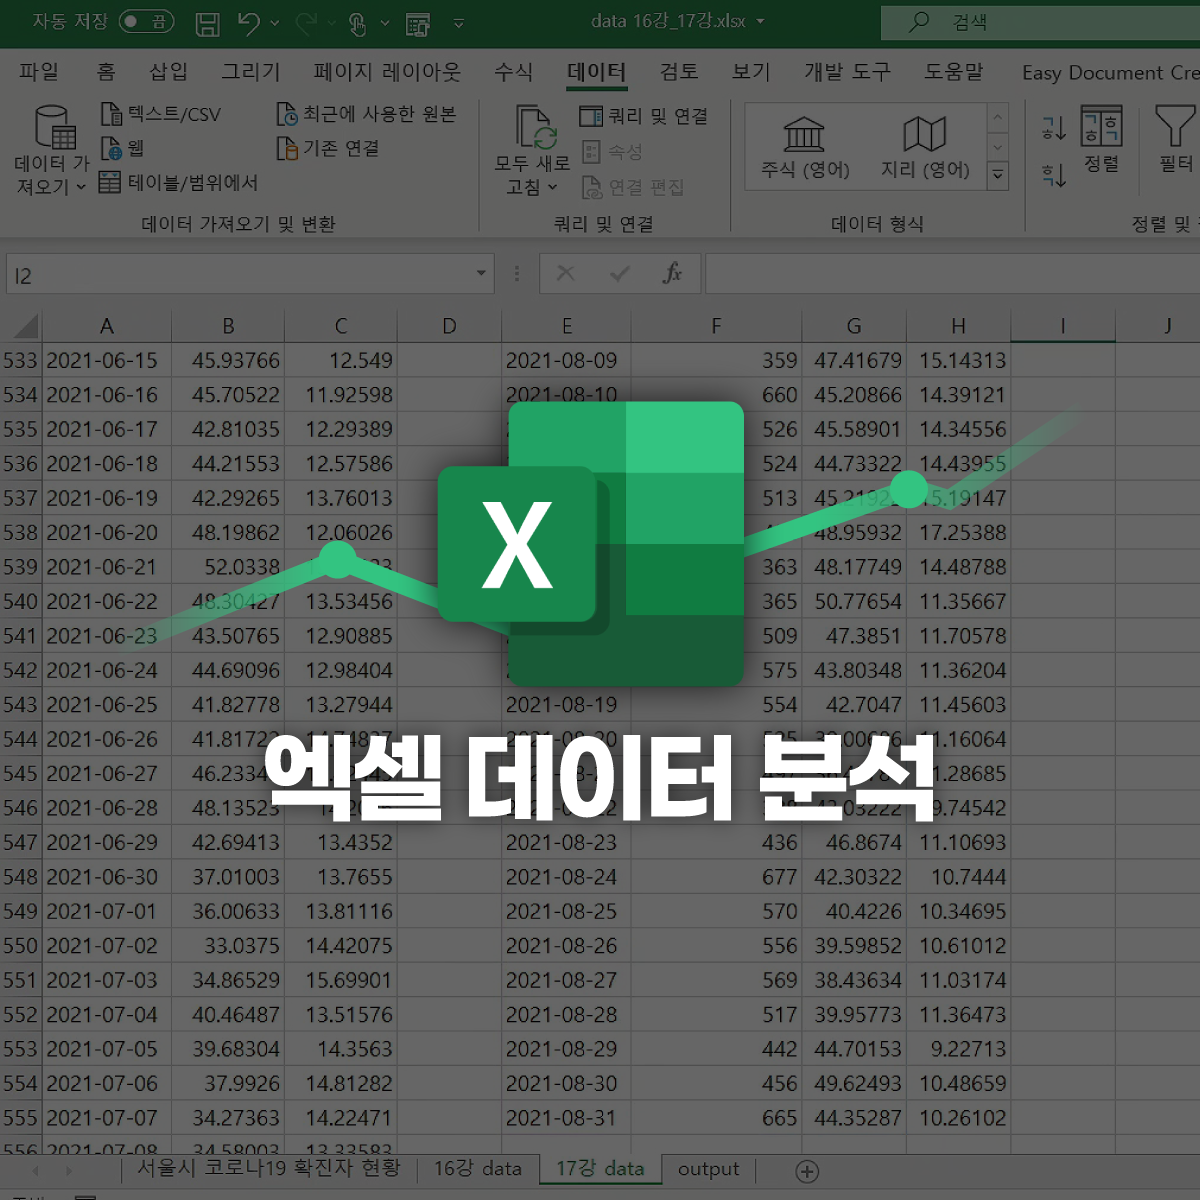This screenshot has height=1200, width=1200.
Task: Select the 17강 data sheet tab
Action: click(x=601, y=1169)
